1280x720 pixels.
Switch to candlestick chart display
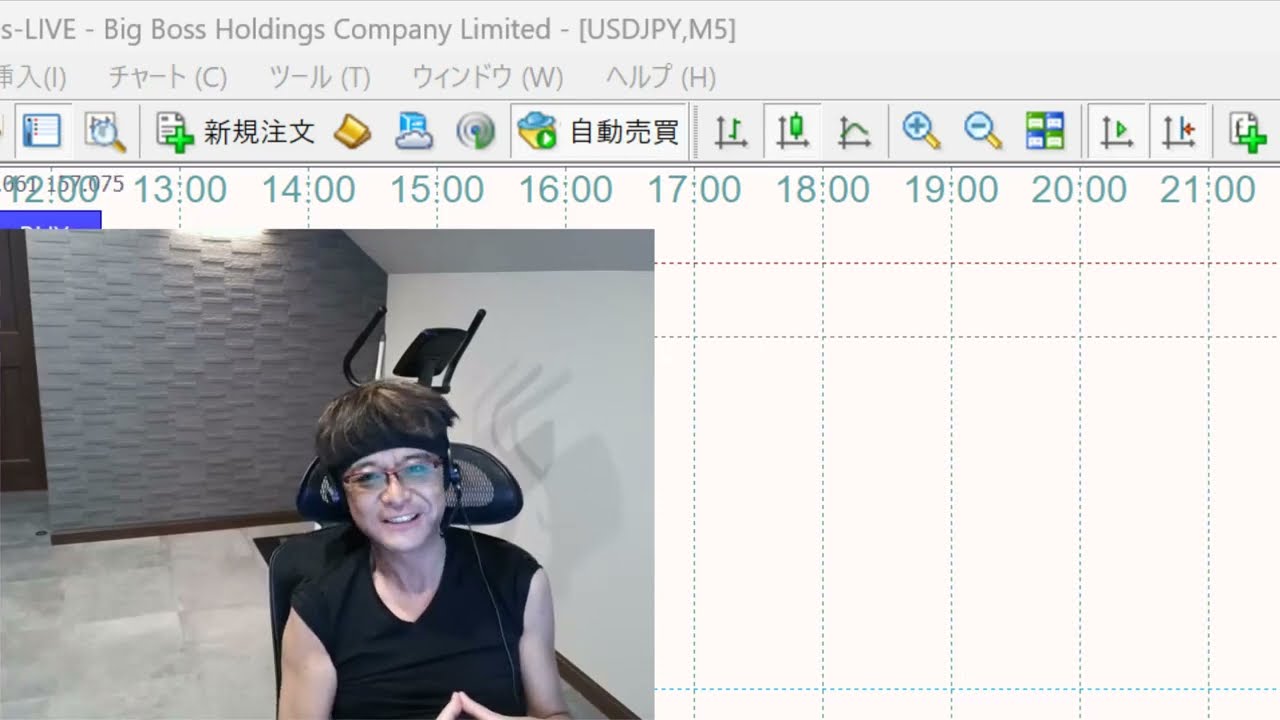click(793, 131)
